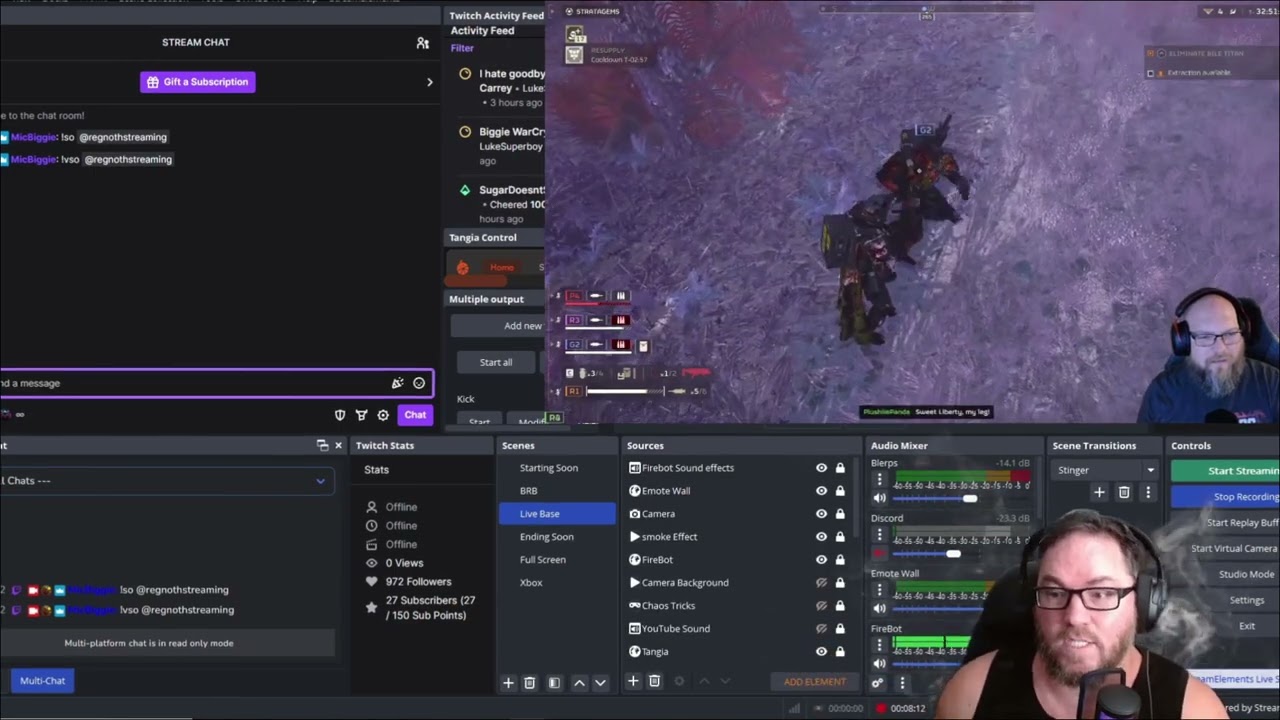Unmute the Discord audio speaker icon
Image resolution: width=1280 pixels, height=720 pixels.
pyautogui.click(x=880, y=553)
